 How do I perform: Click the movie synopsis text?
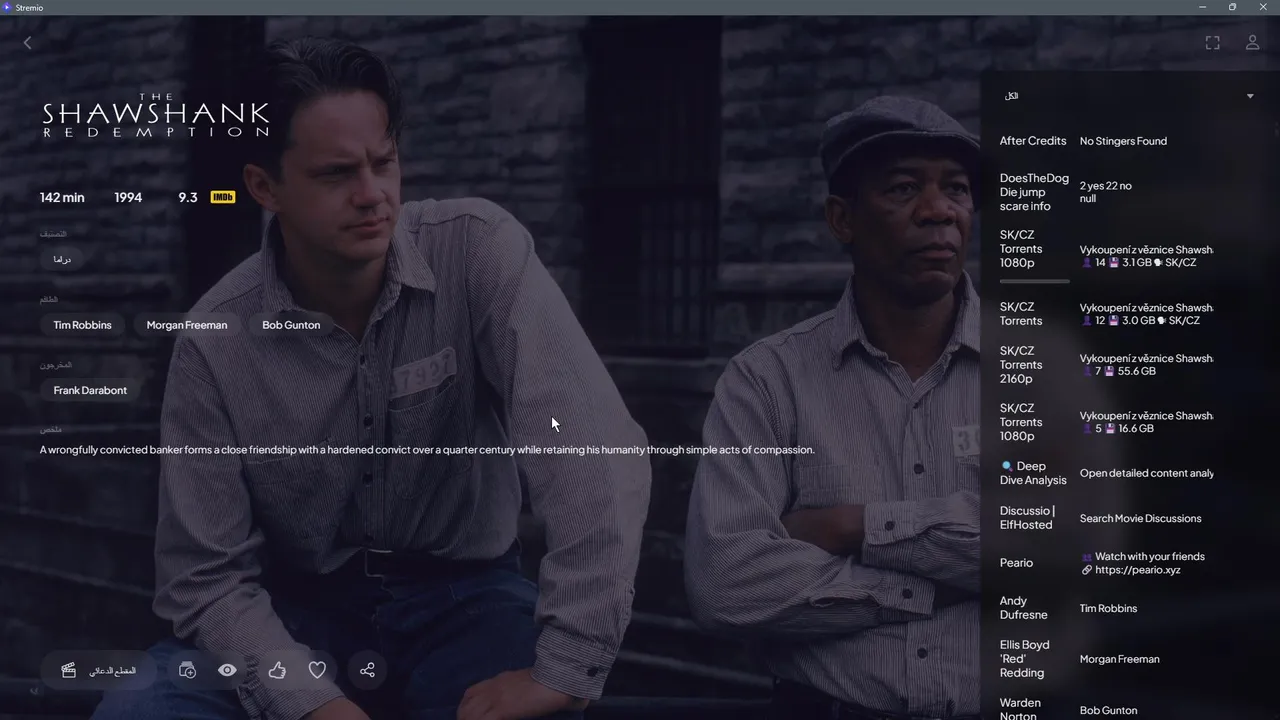(x=427, y=450)
